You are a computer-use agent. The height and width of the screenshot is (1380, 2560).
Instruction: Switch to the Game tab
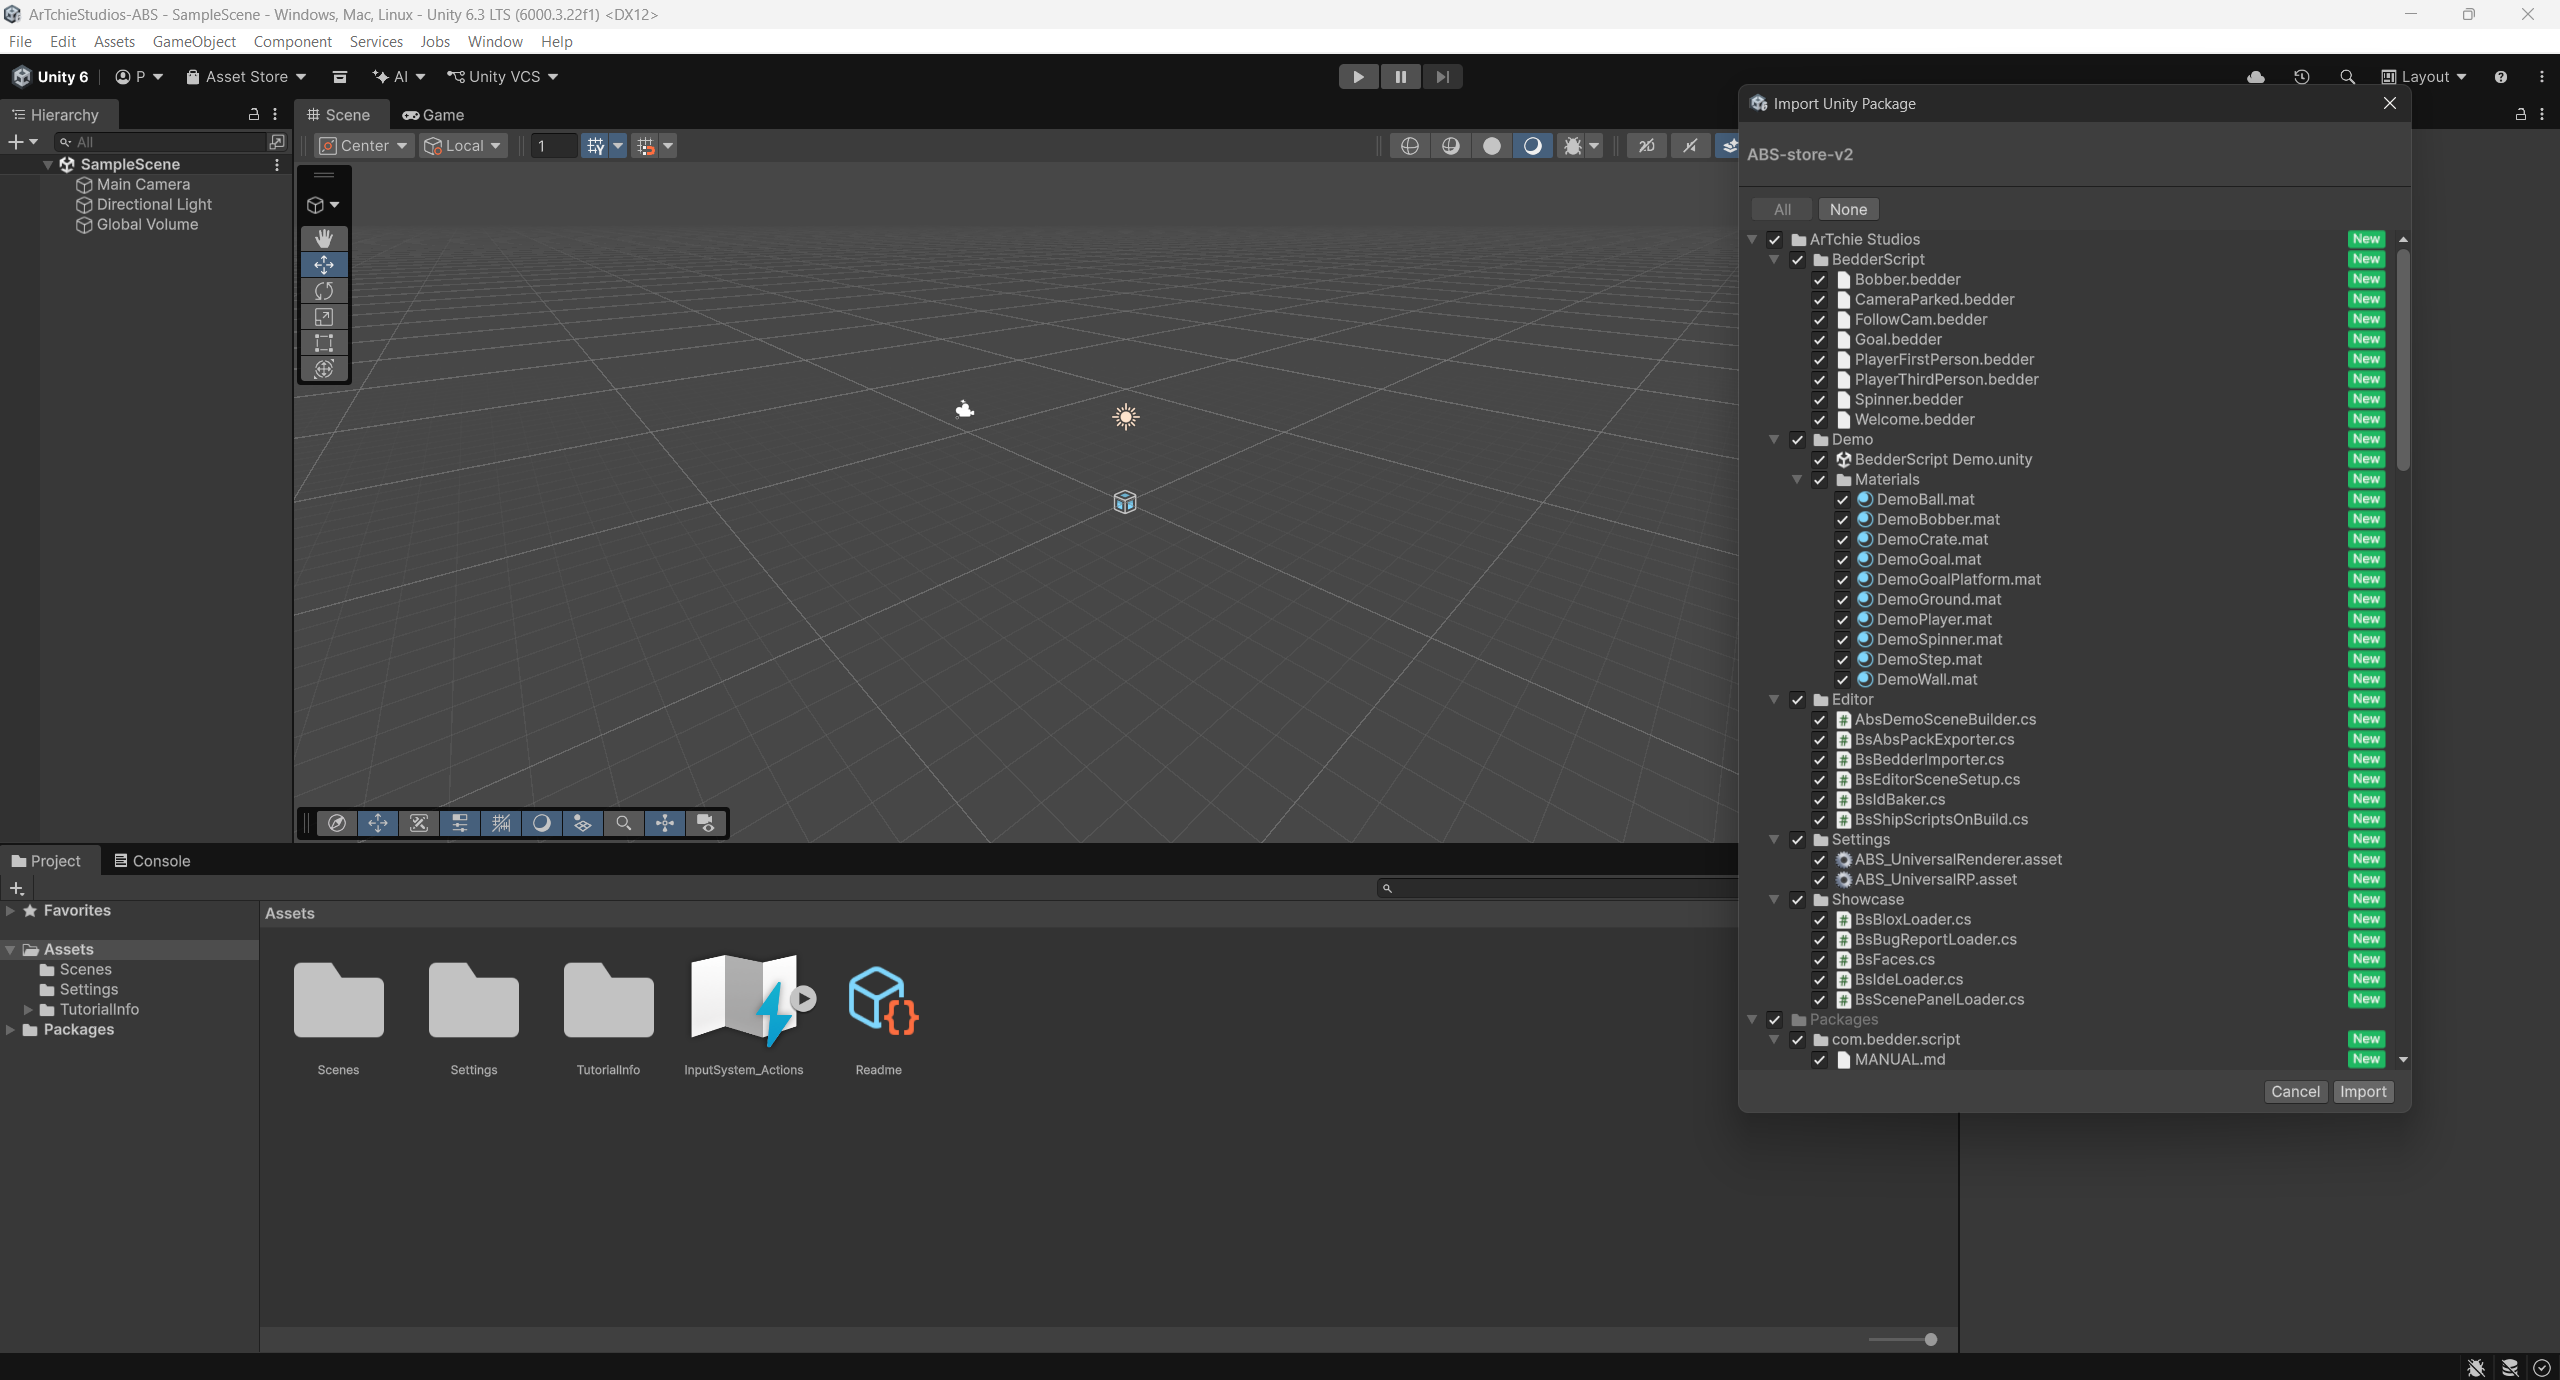point(433,115)
